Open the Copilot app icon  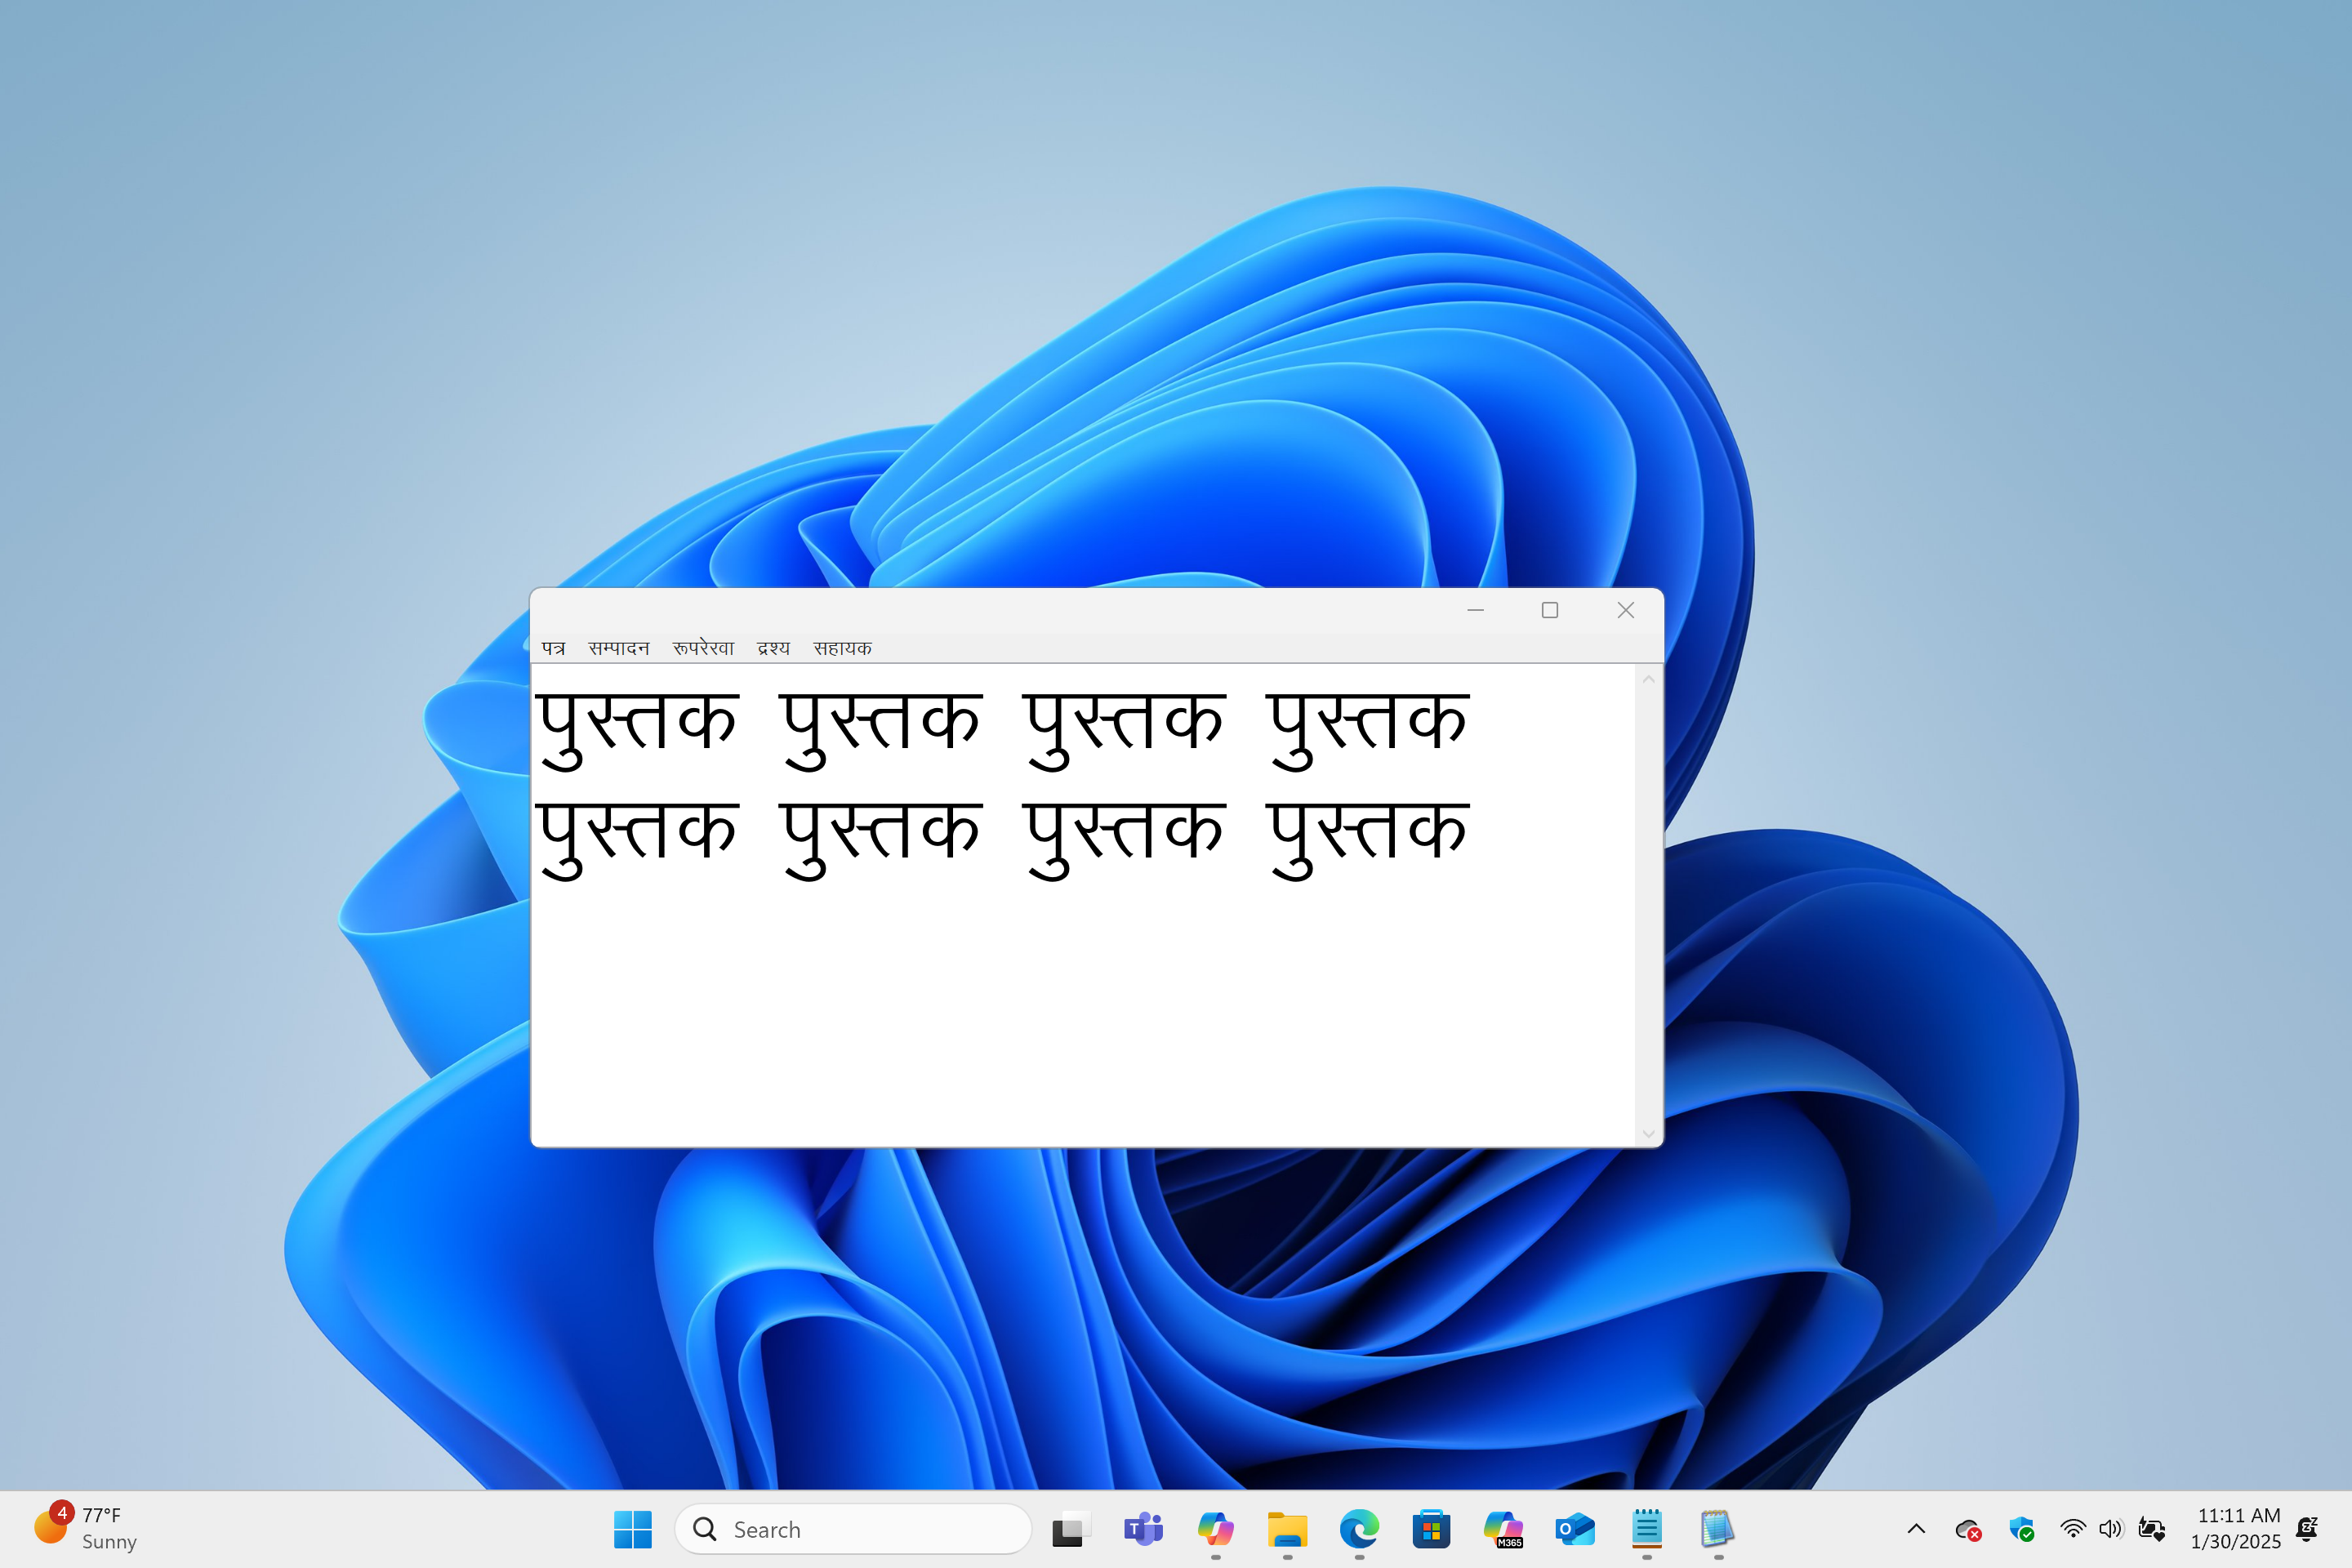[x=1215, y=1529]
